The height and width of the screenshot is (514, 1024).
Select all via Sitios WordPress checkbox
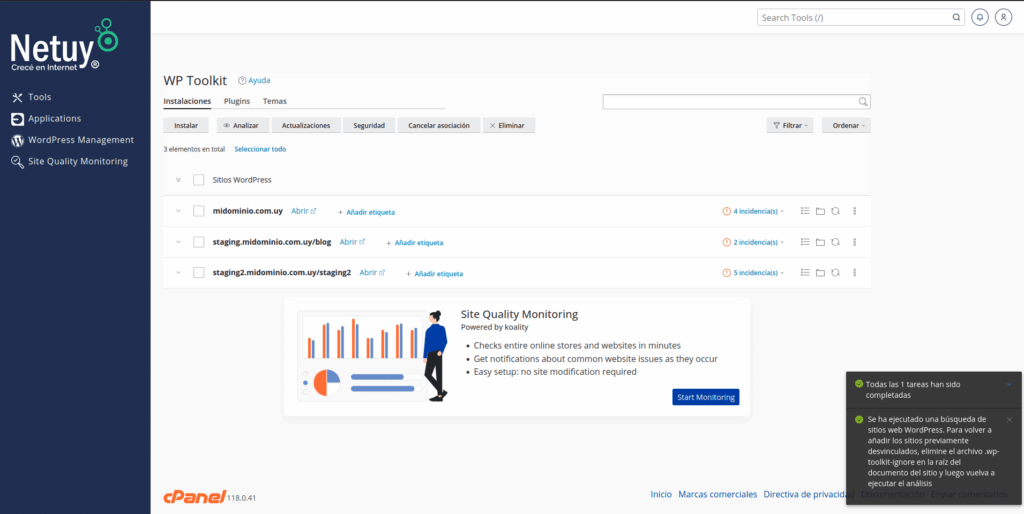pos(199,180)
